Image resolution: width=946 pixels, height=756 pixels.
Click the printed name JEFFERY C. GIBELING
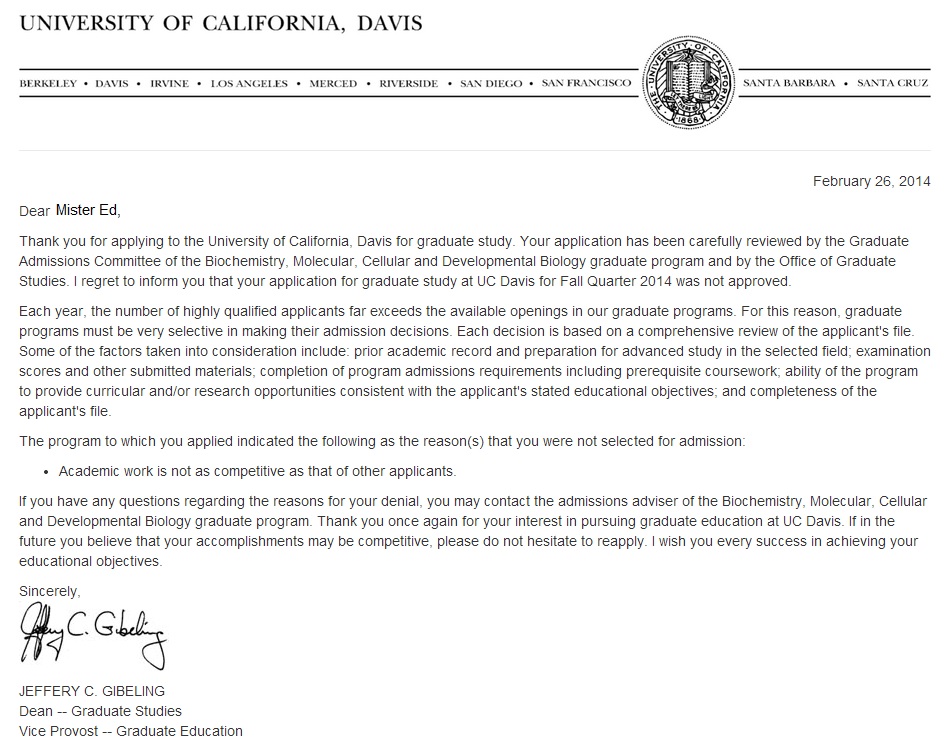pyautogui.click(x=92, y=691)
